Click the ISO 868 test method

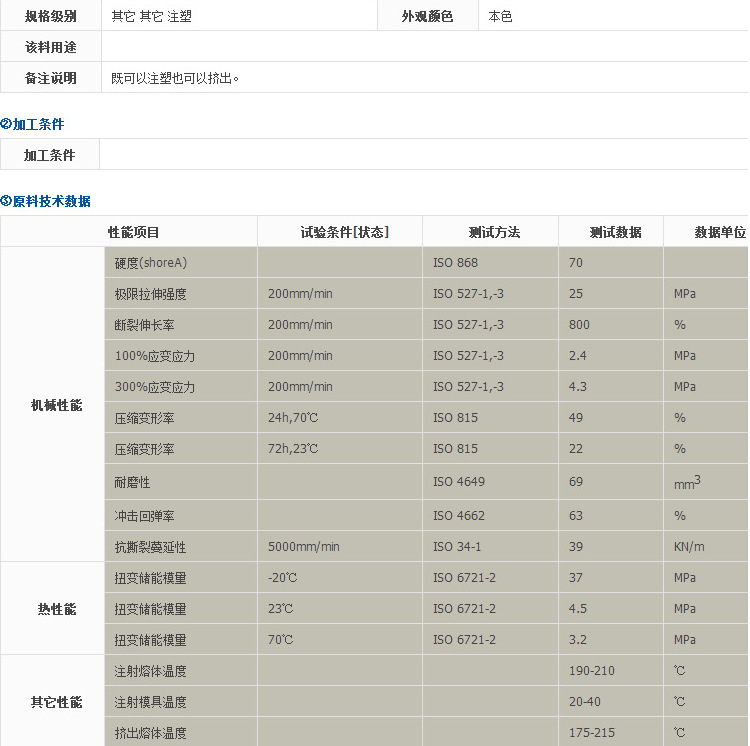[x=455, y=263]
